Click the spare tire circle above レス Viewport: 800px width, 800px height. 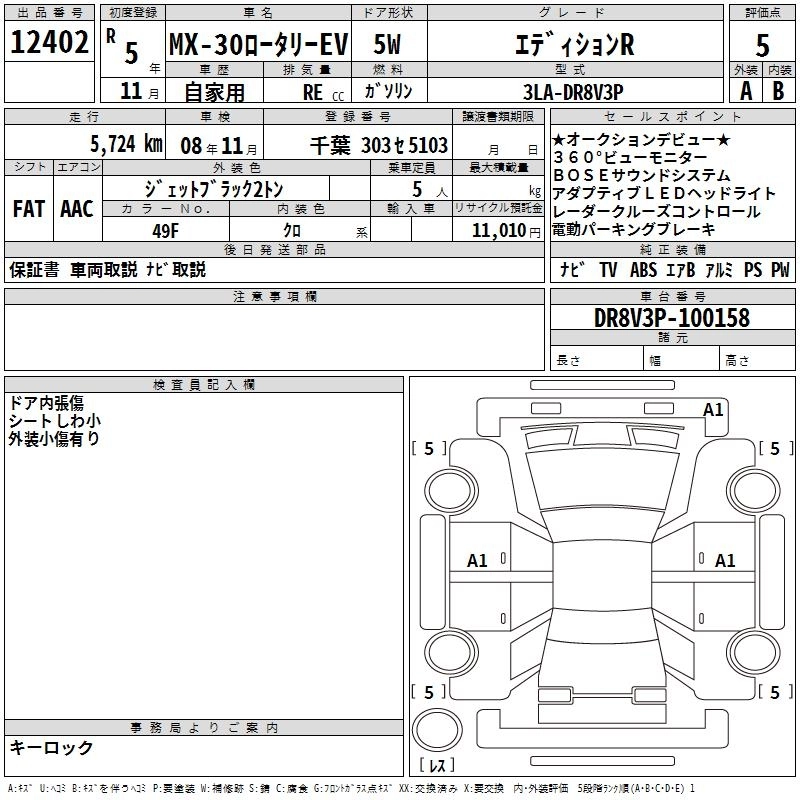(x=438, y=732)
